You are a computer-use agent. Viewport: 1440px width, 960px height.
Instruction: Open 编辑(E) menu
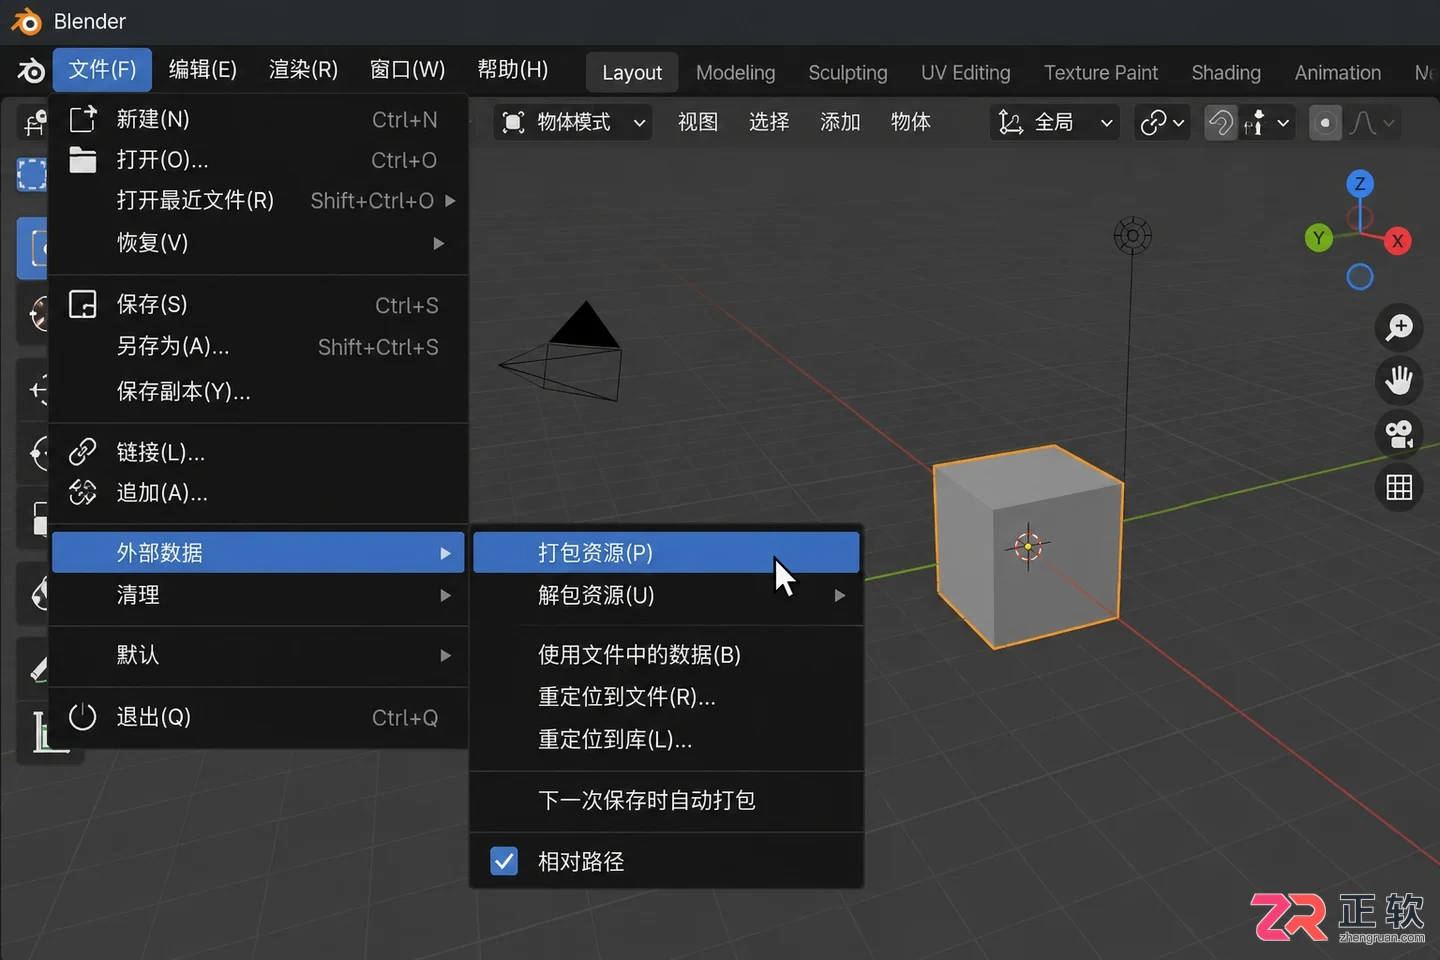(x=203, y=70)
